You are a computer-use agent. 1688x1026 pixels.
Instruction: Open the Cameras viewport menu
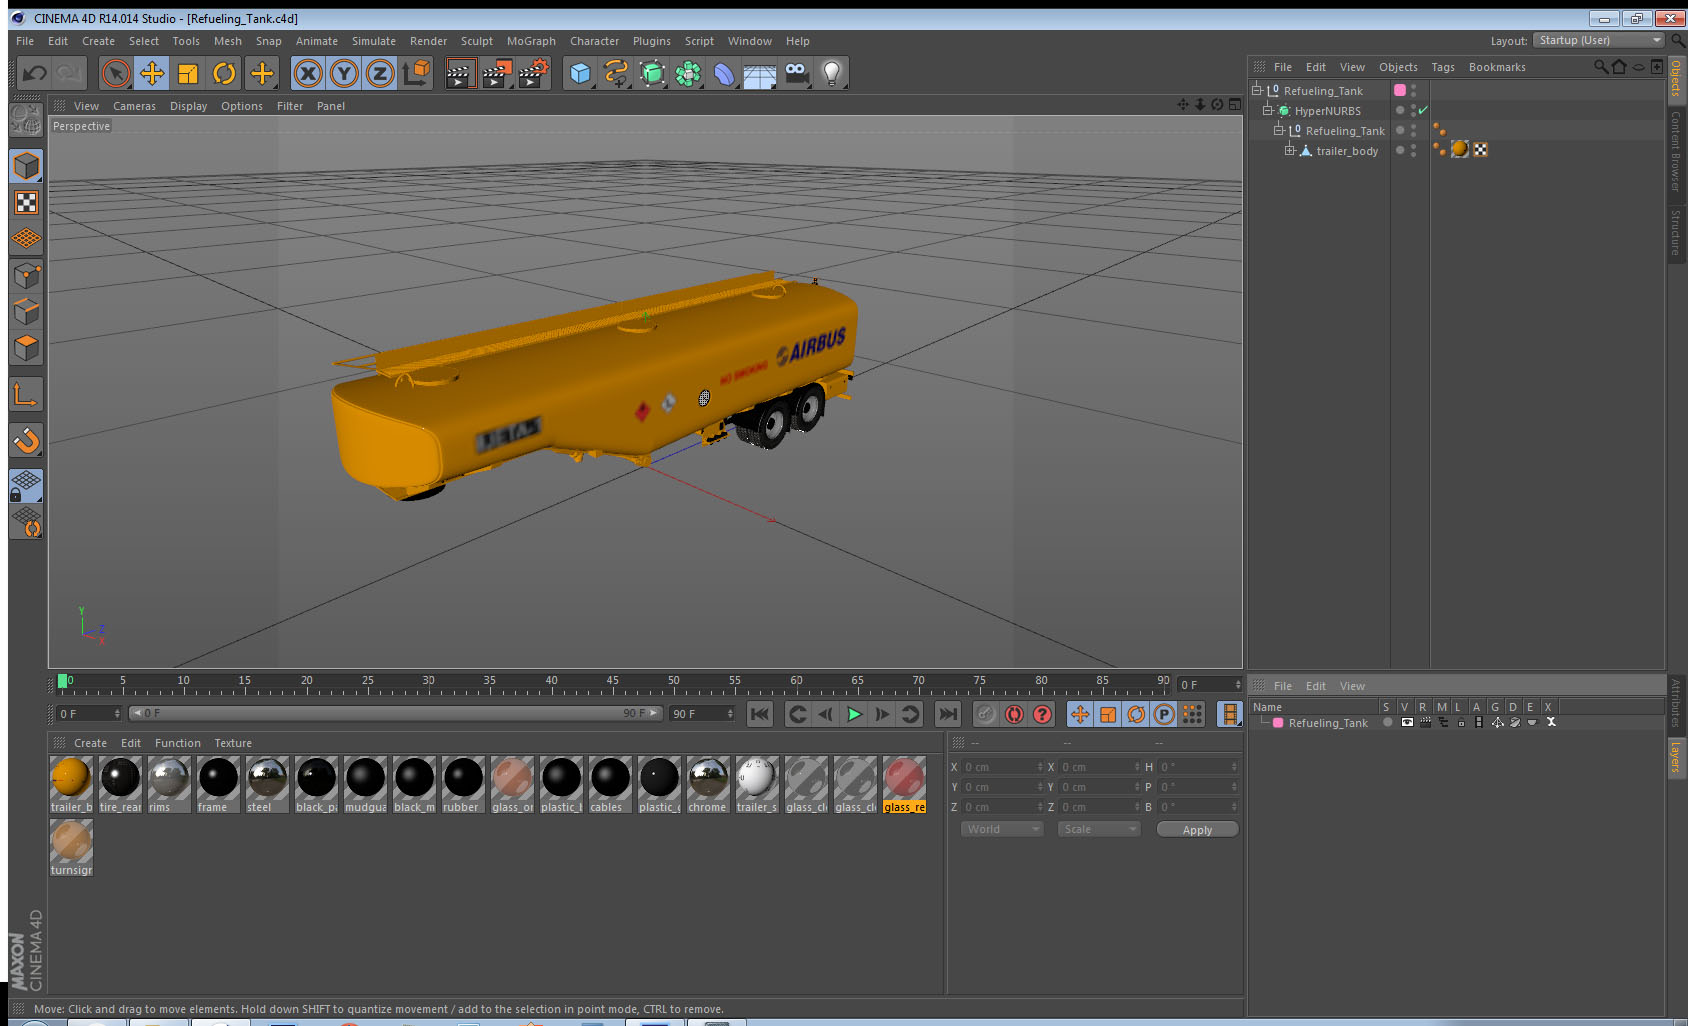[x=134, y=106]
